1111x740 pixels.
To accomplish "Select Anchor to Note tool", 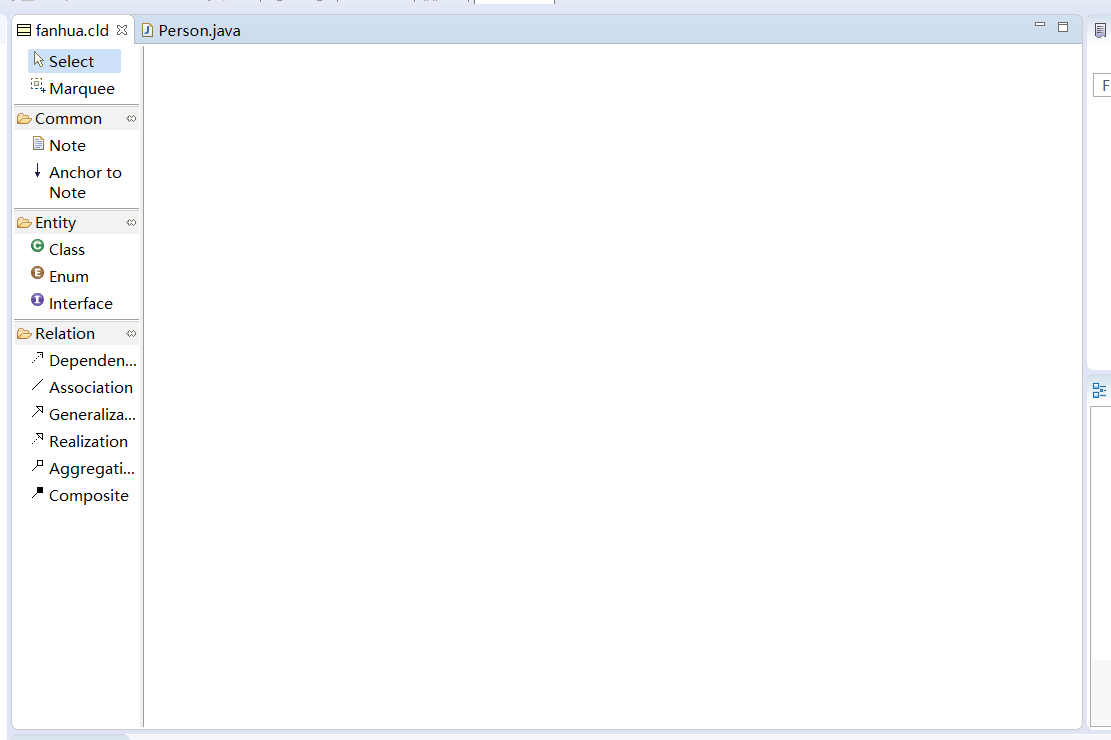I will coord(77,182).
